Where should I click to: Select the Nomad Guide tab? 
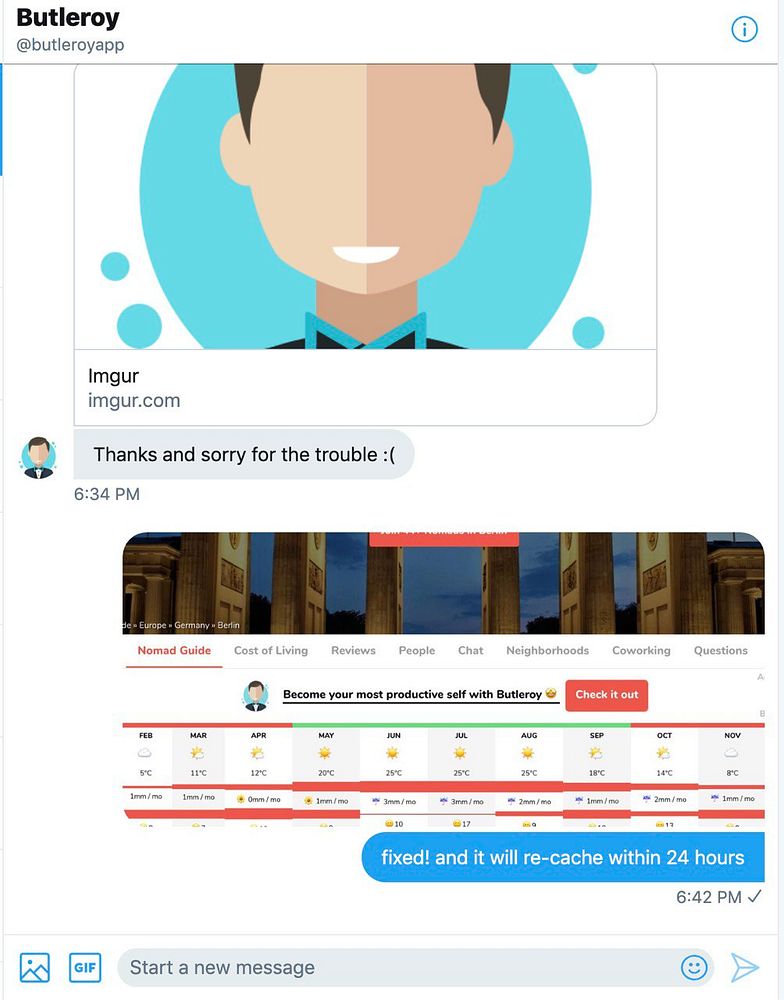[x=174, y=651]
